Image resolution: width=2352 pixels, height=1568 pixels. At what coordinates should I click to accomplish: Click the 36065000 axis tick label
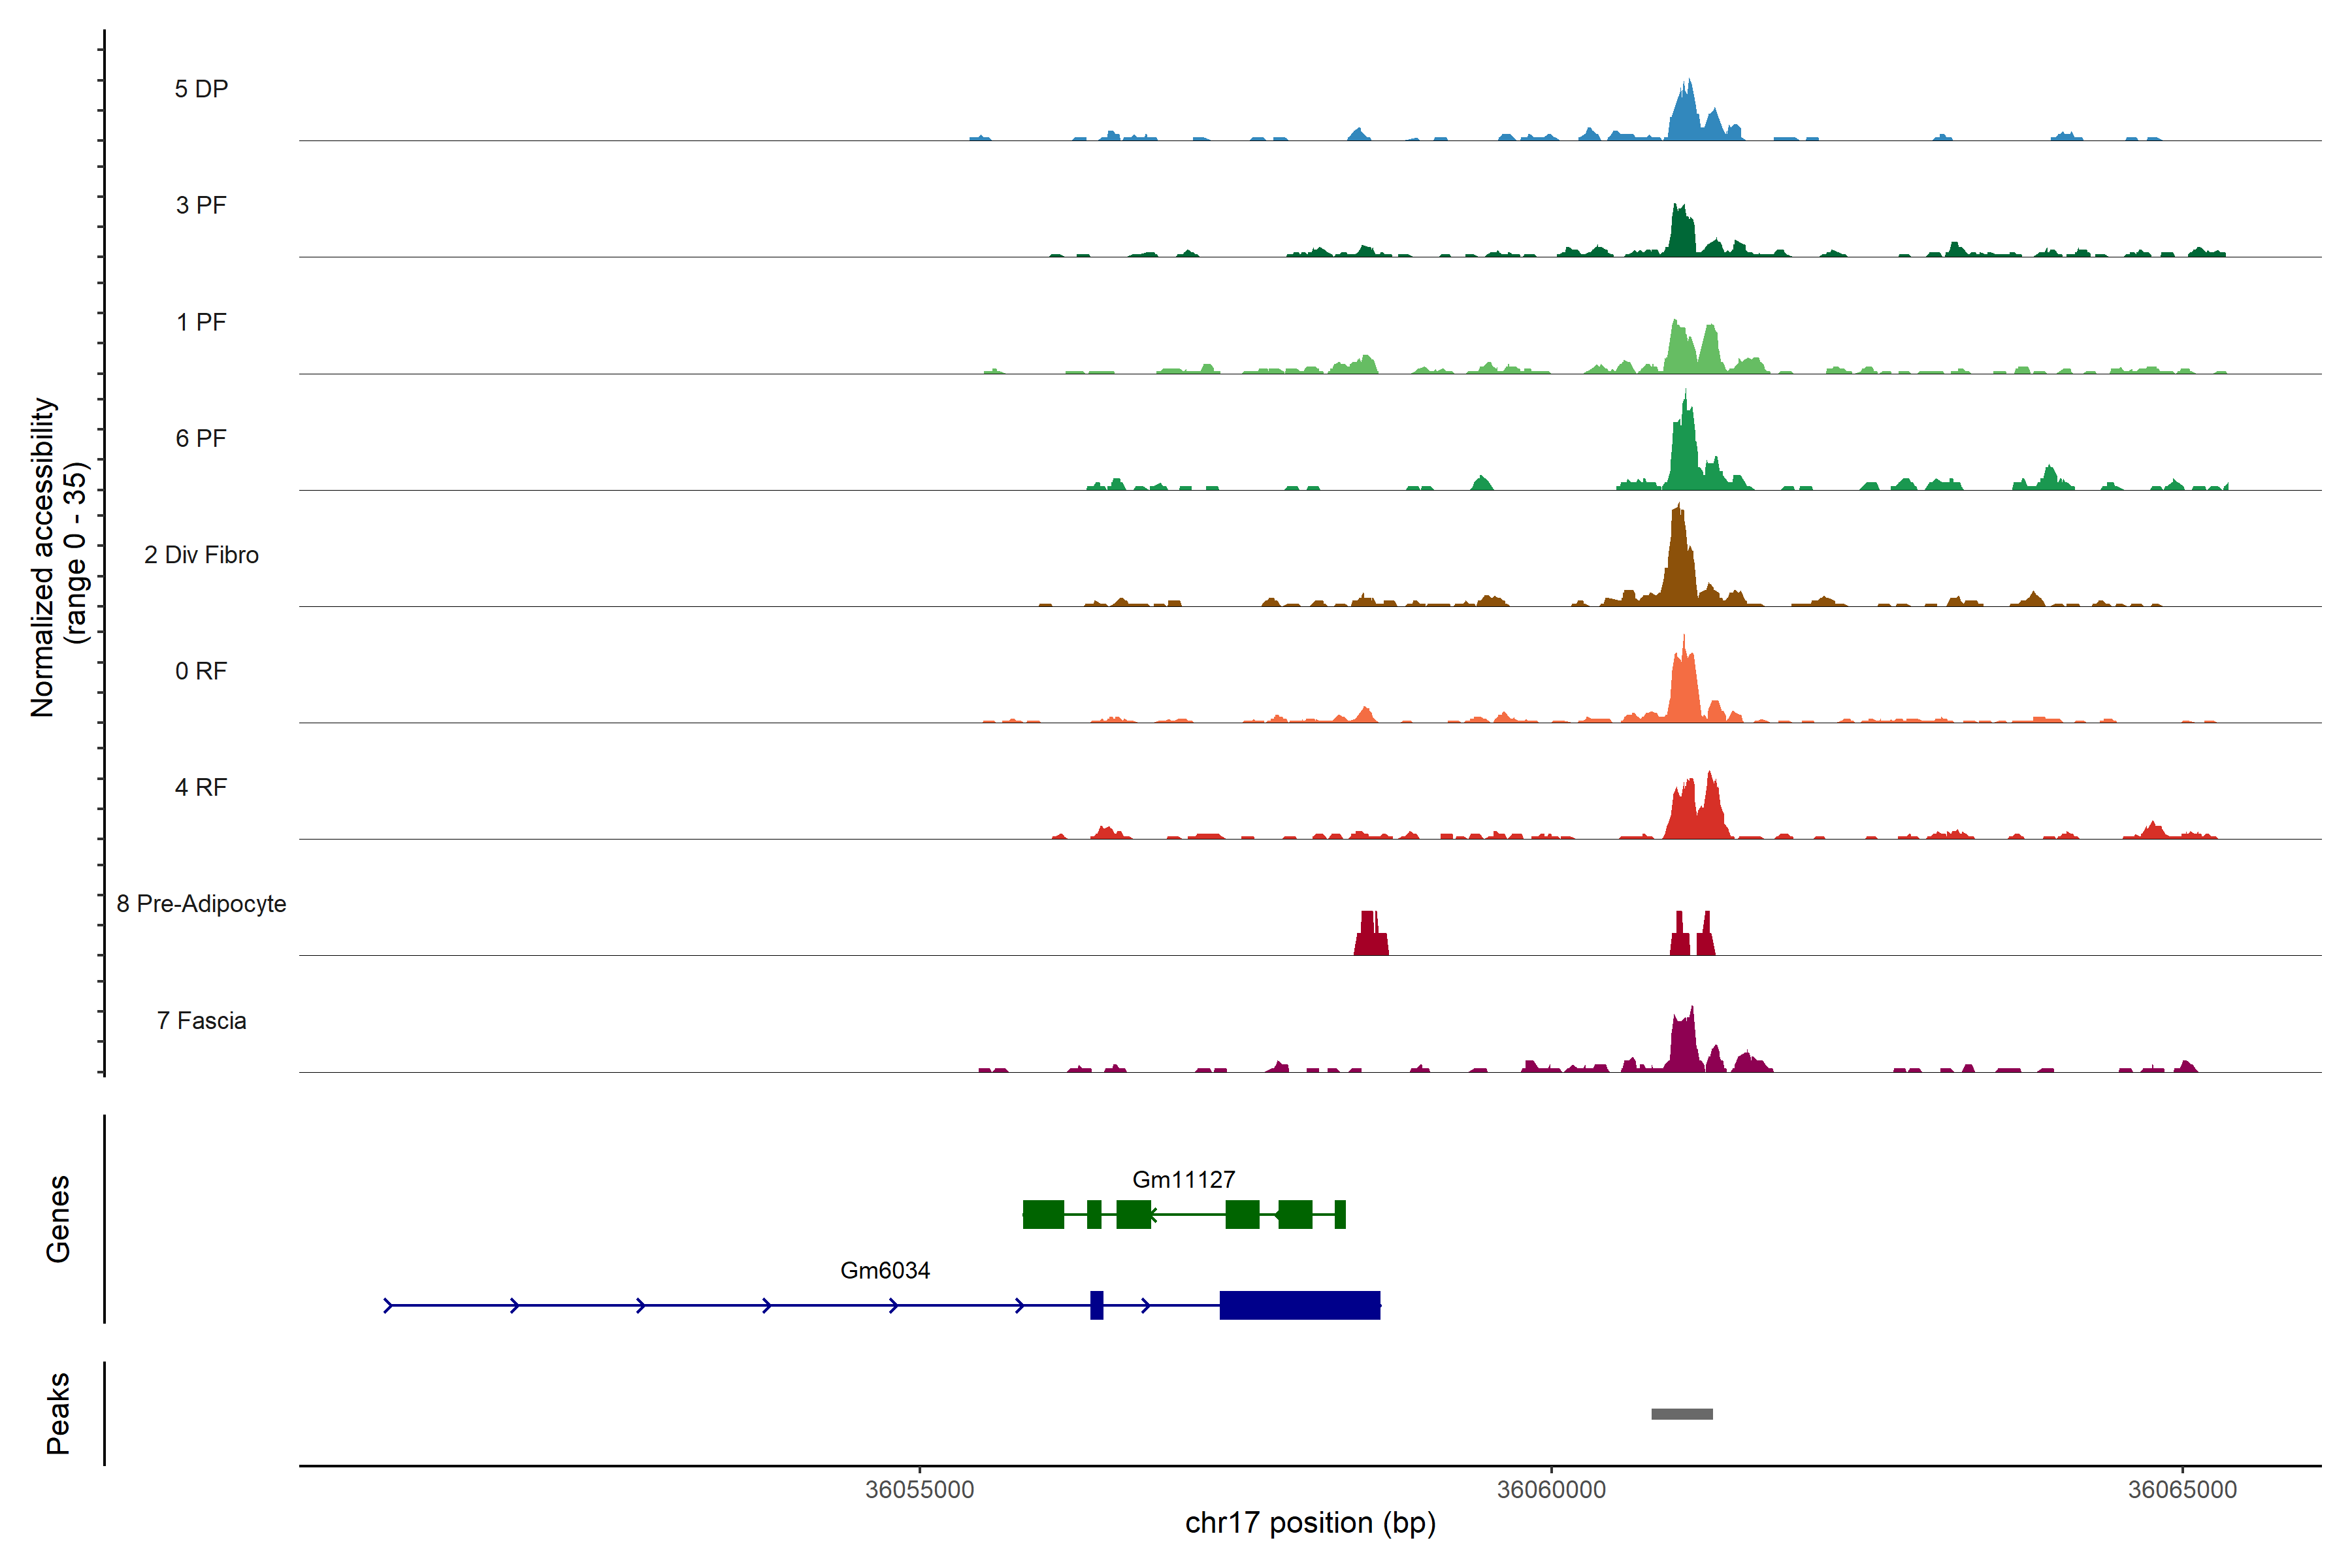point(2182,1489)
